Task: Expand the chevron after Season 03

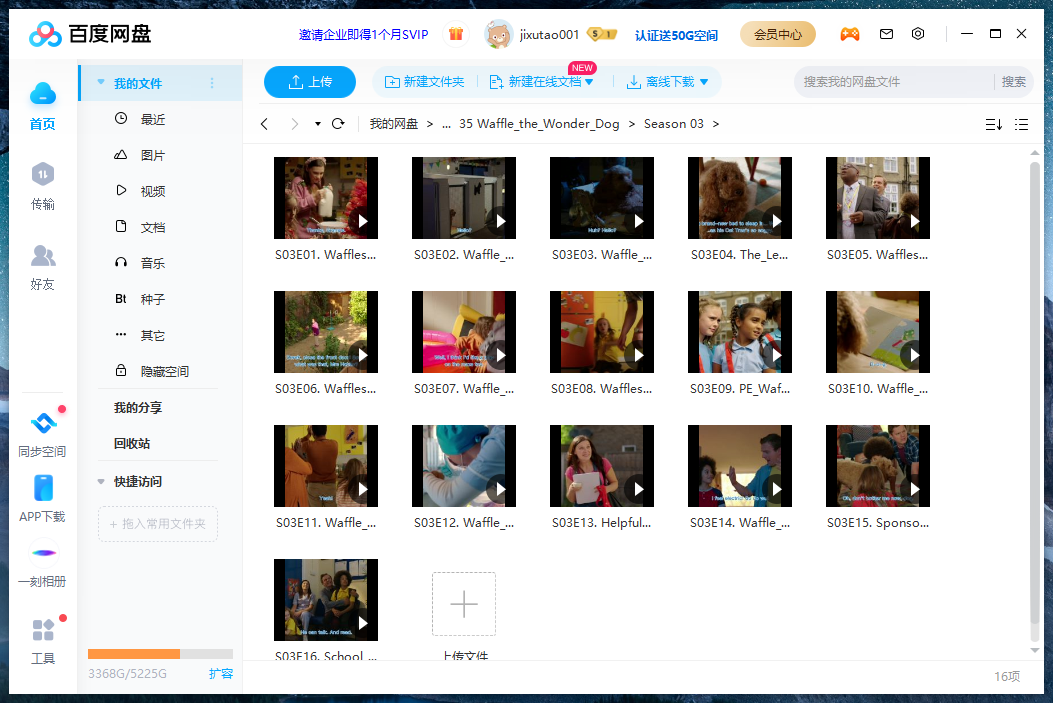Action: point(716,124)
